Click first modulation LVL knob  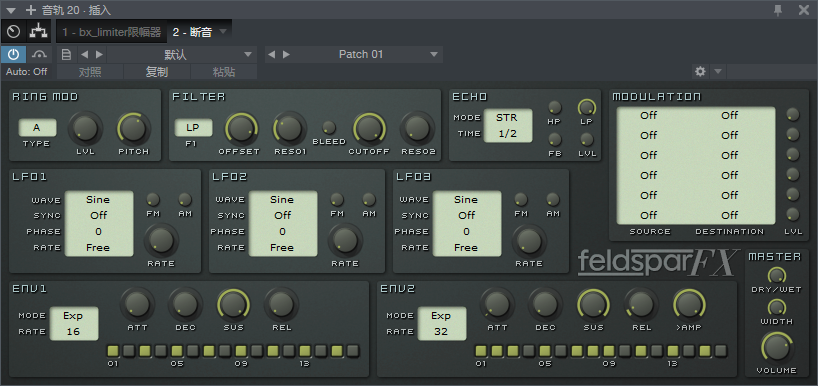(792, 115)
